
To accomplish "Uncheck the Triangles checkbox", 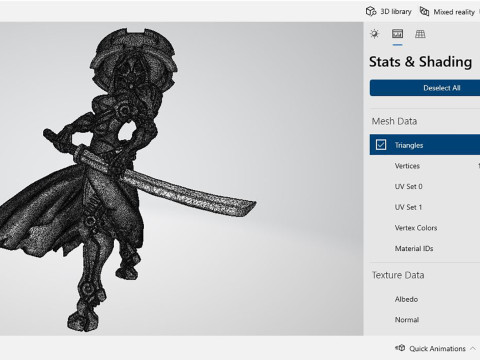I will pos(381,145).
